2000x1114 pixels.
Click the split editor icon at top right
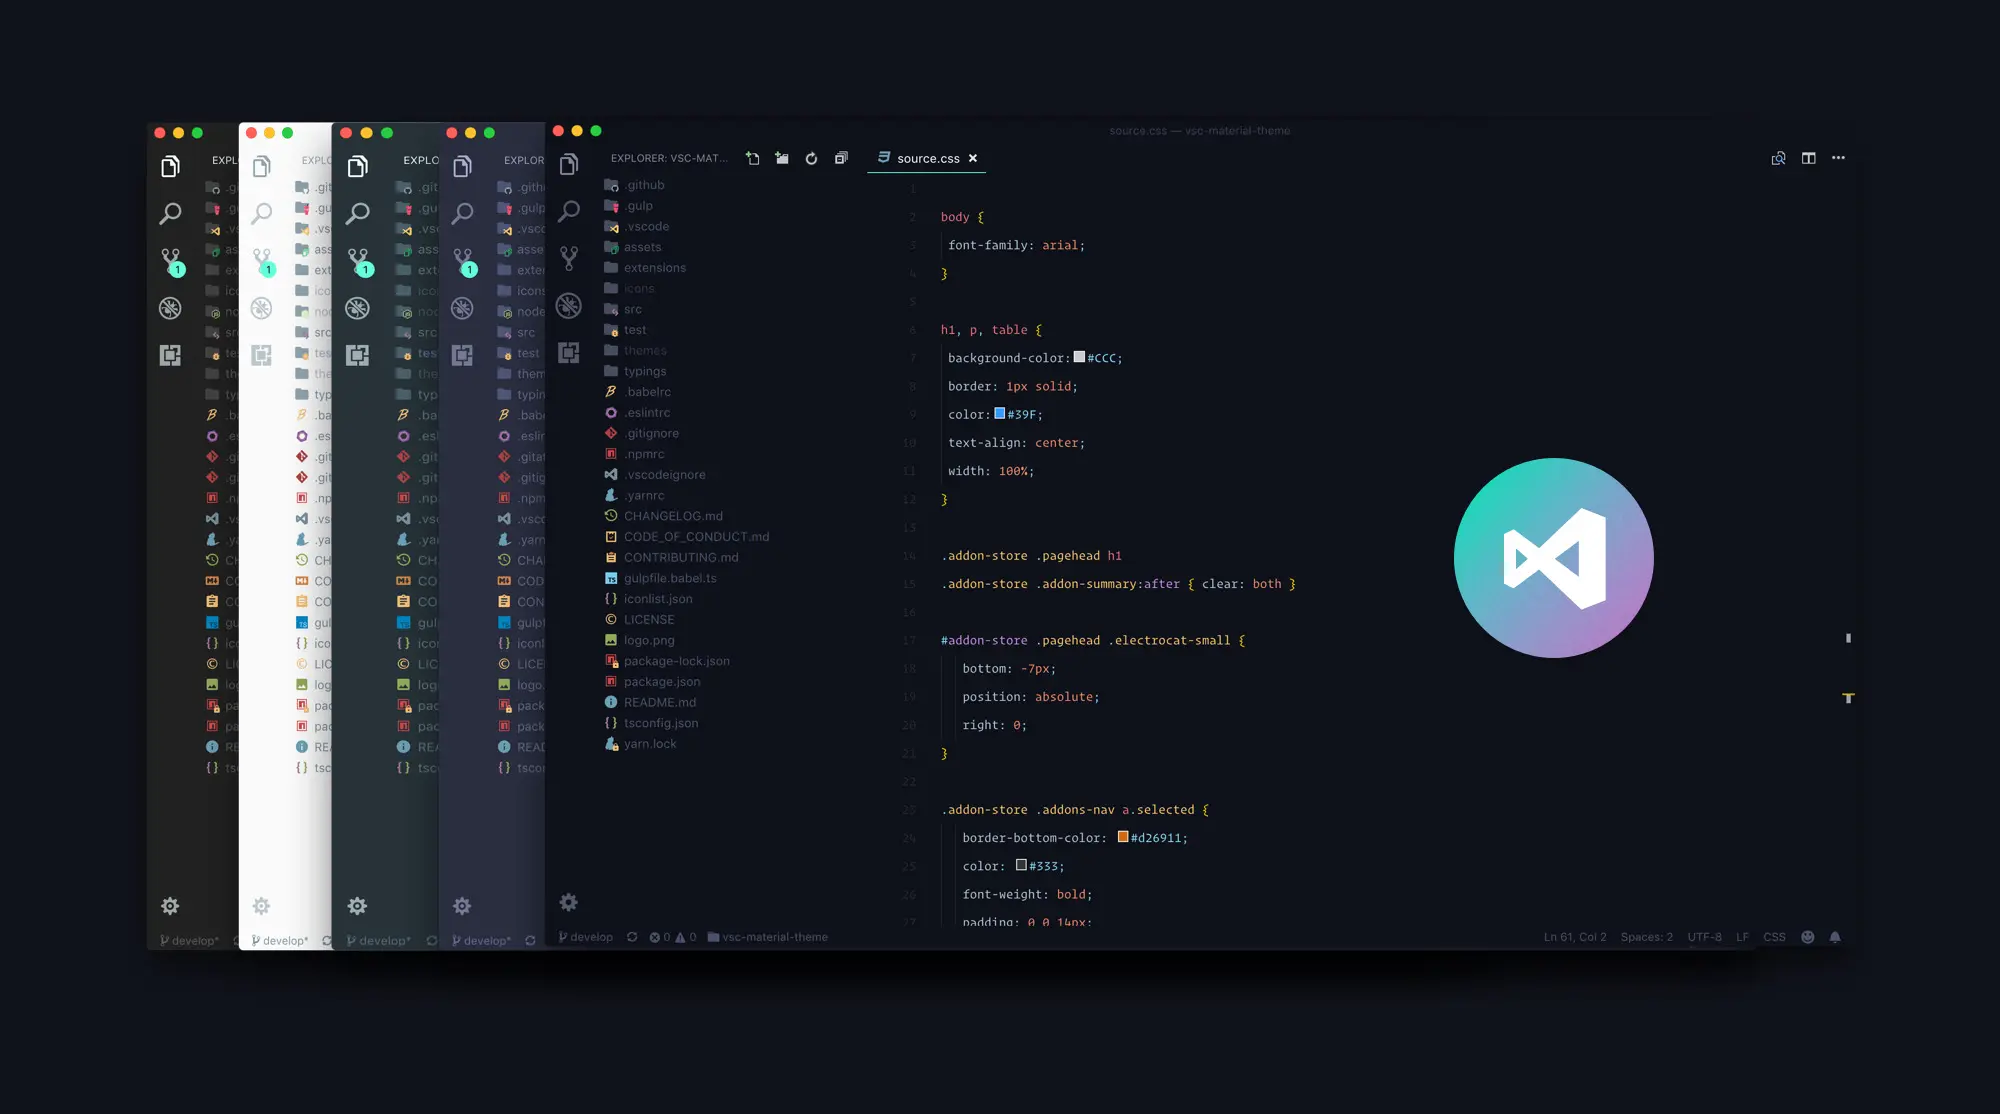pos(1808,158)
